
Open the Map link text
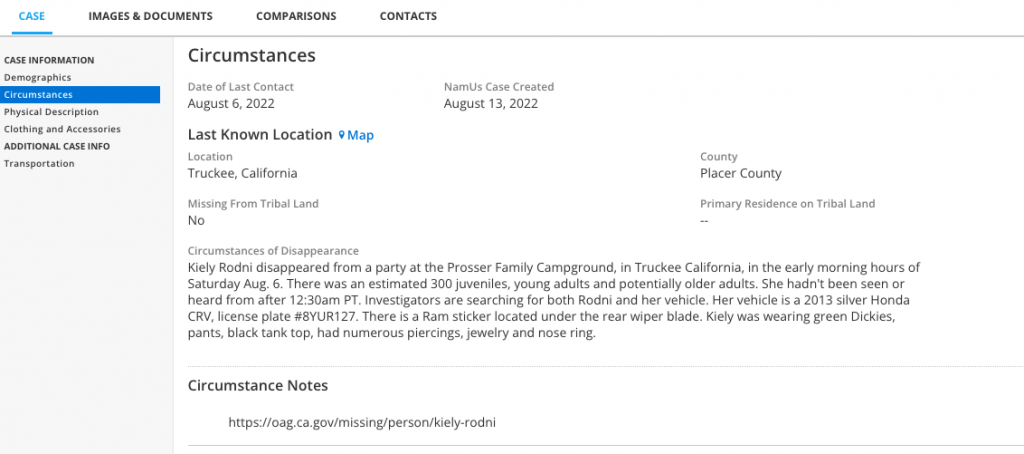point(360,135)
